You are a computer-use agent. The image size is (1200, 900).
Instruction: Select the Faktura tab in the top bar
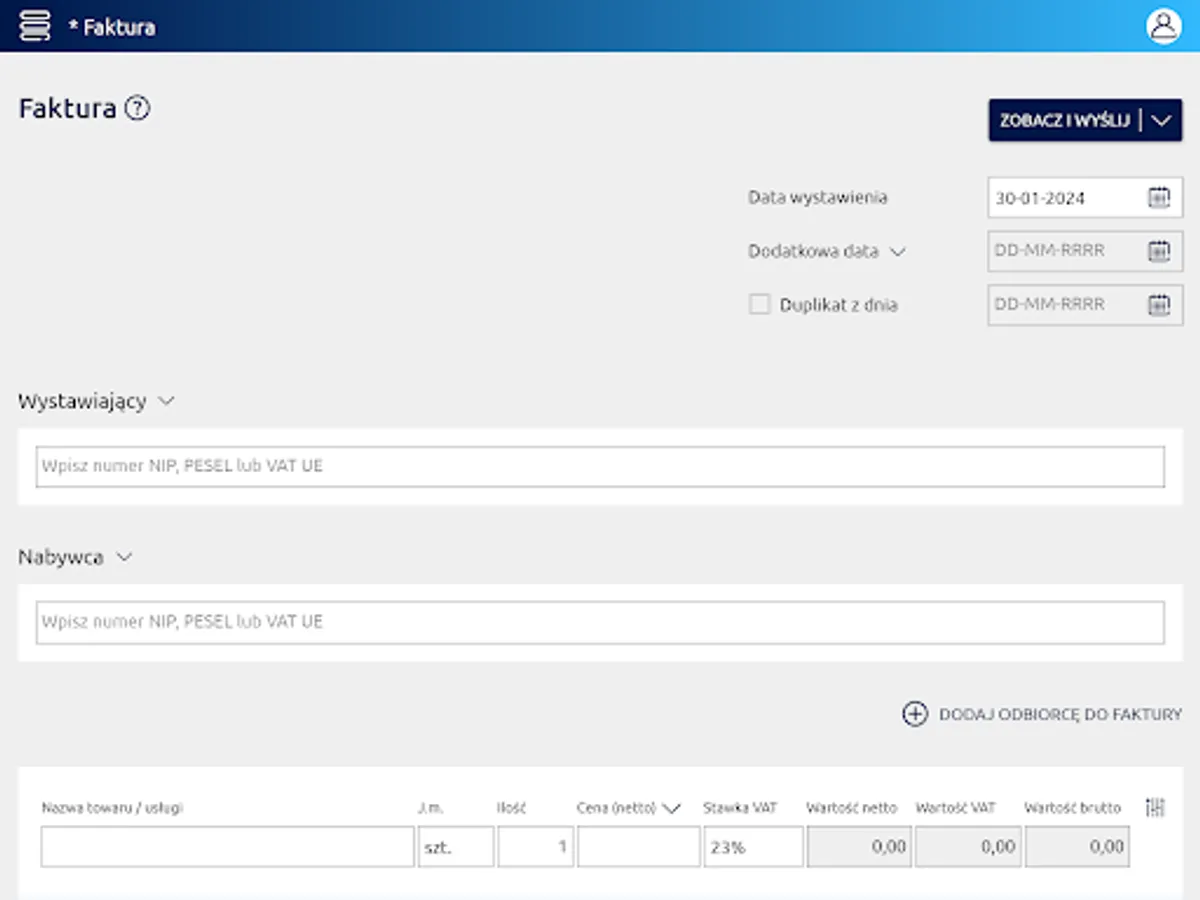(112, 26)
